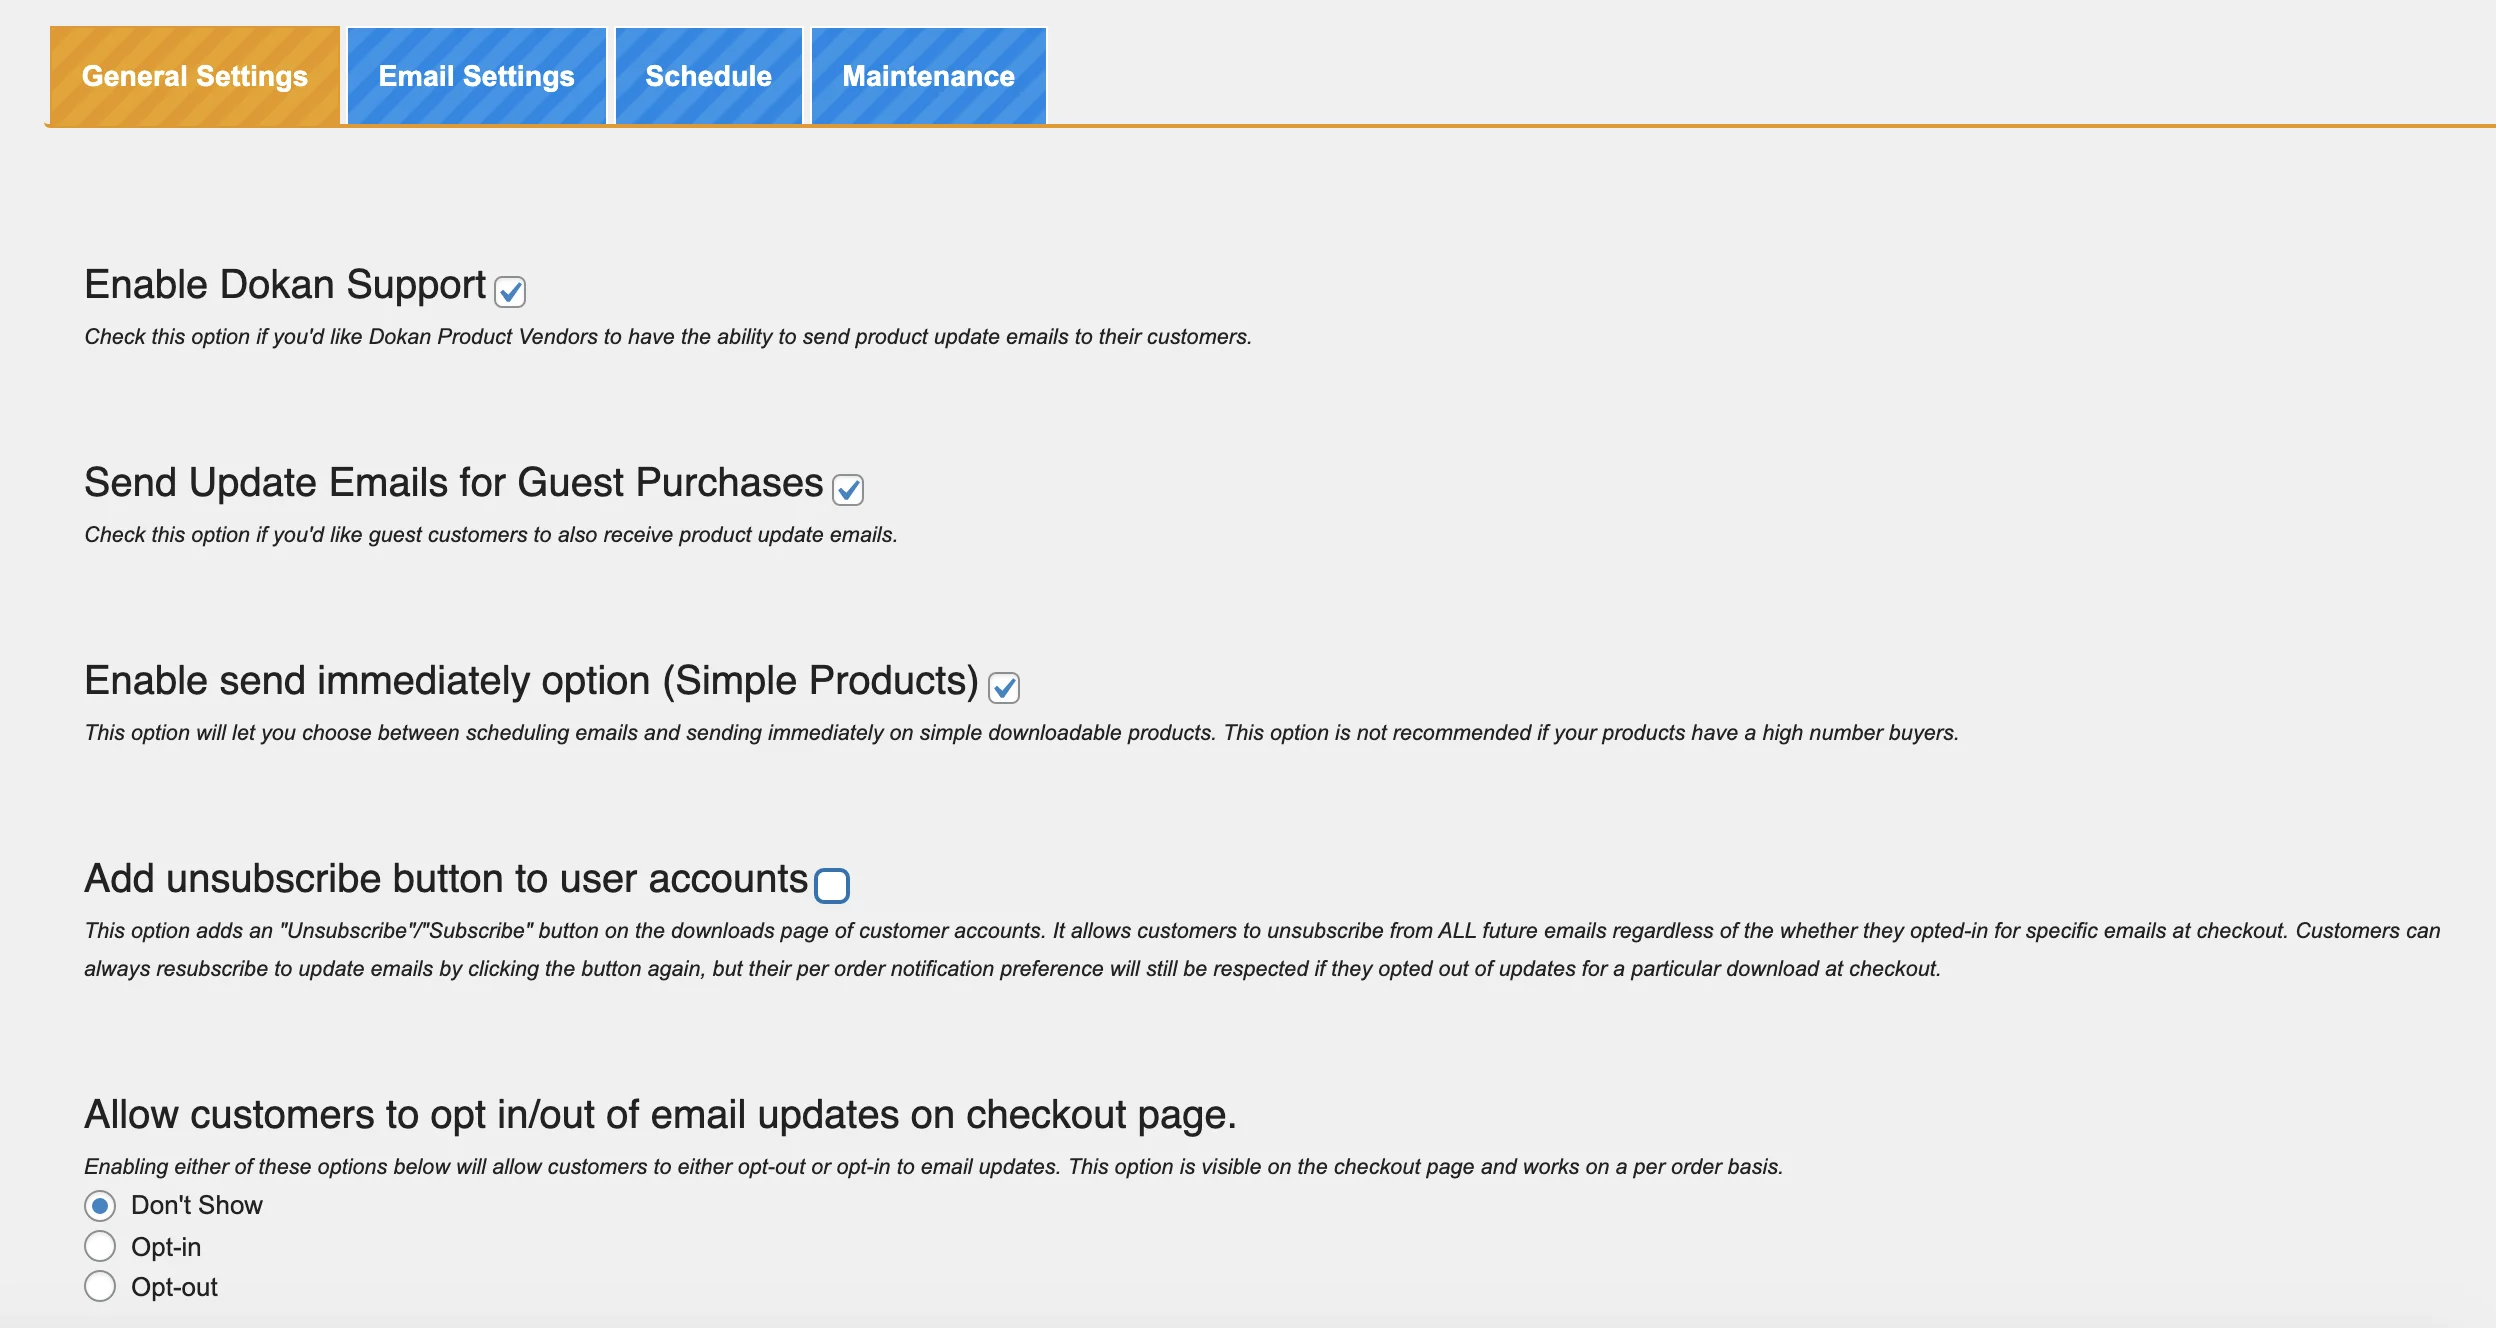The height and width of the screenshot is (1328, 2496).
Task: Switch to the Email Settings tab
Action: pos(477,74)
